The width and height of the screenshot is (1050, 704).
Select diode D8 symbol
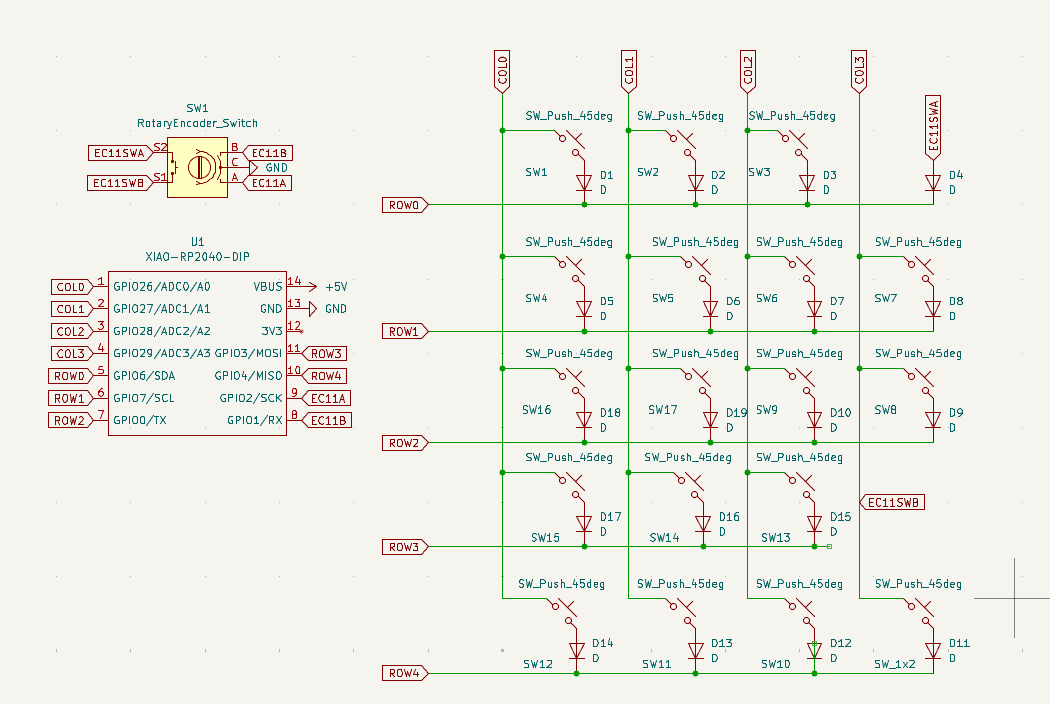933,309
